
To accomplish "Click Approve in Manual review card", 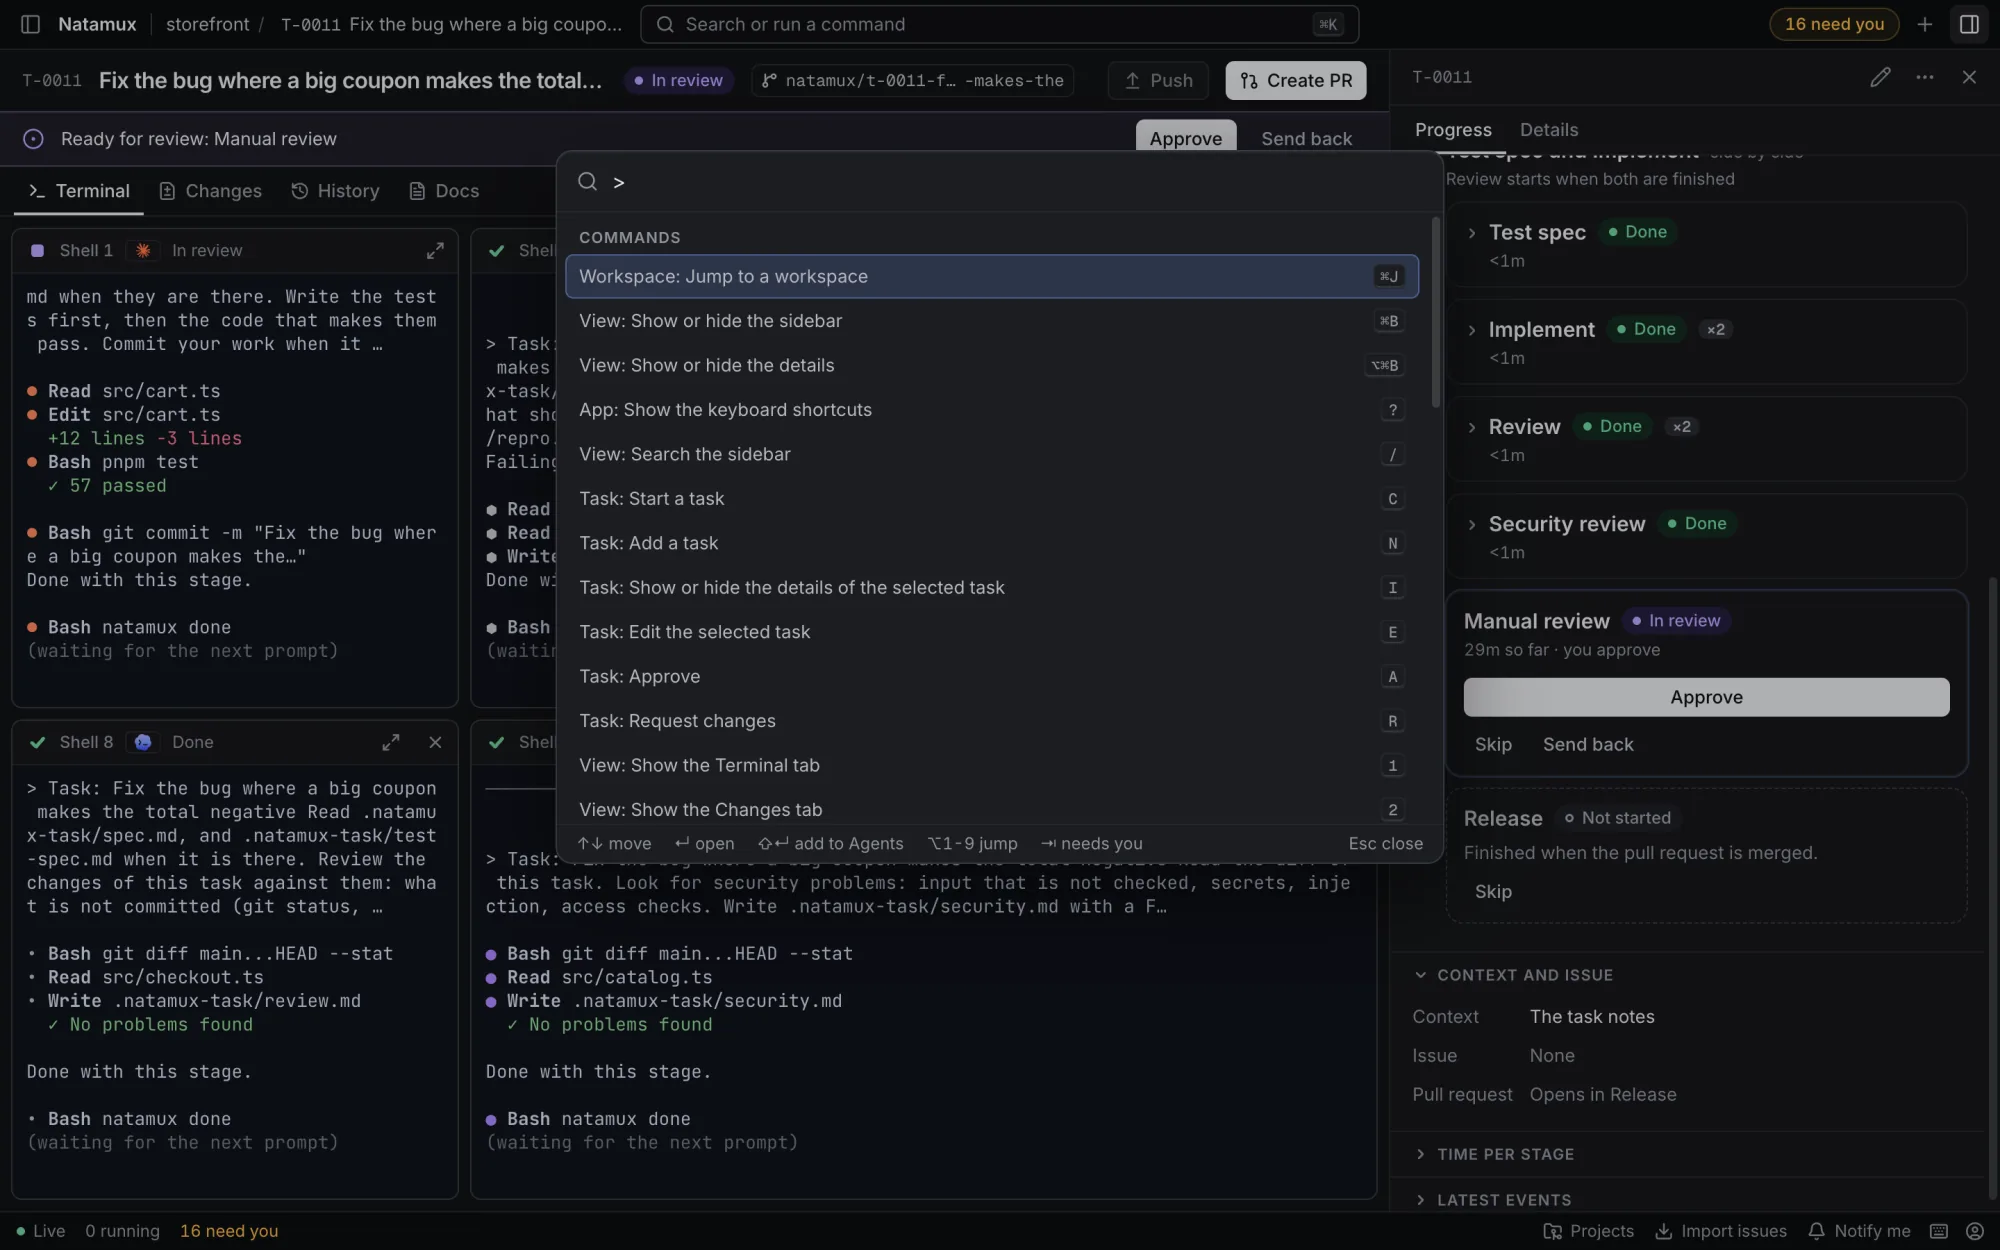I will [1706, 697].
